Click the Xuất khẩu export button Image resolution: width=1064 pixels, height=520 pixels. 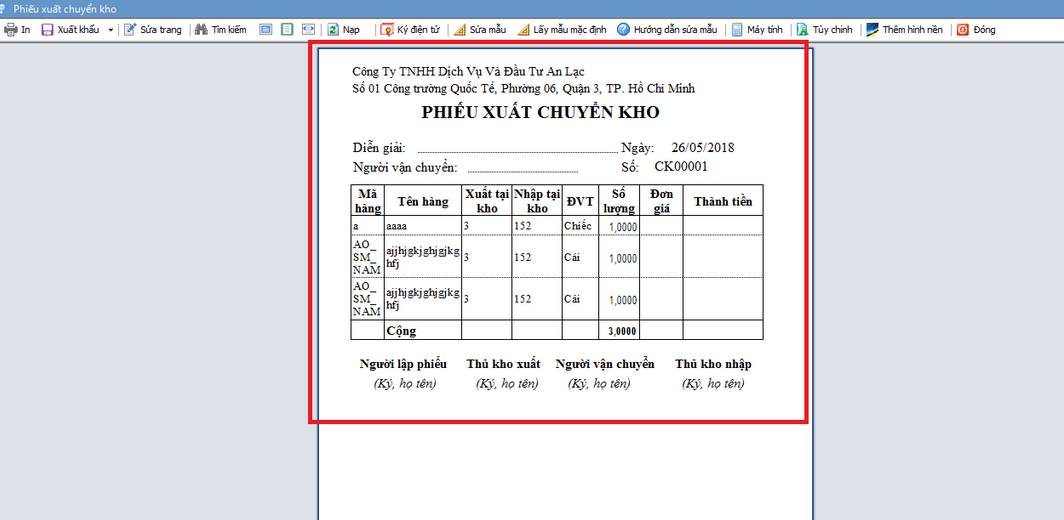point(70,30)
